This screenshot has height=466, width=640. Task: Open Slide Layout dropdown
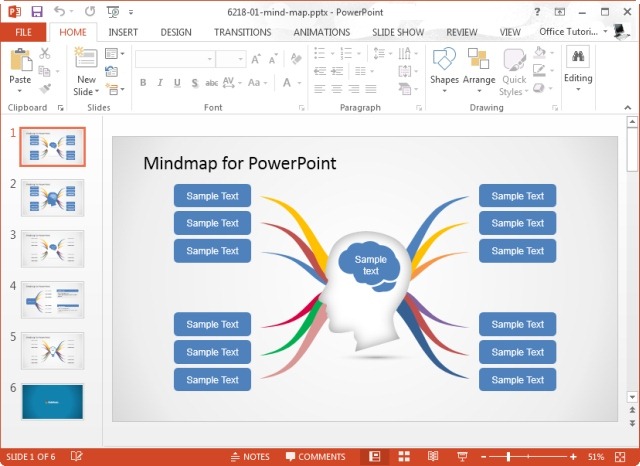tap(115, 53)
